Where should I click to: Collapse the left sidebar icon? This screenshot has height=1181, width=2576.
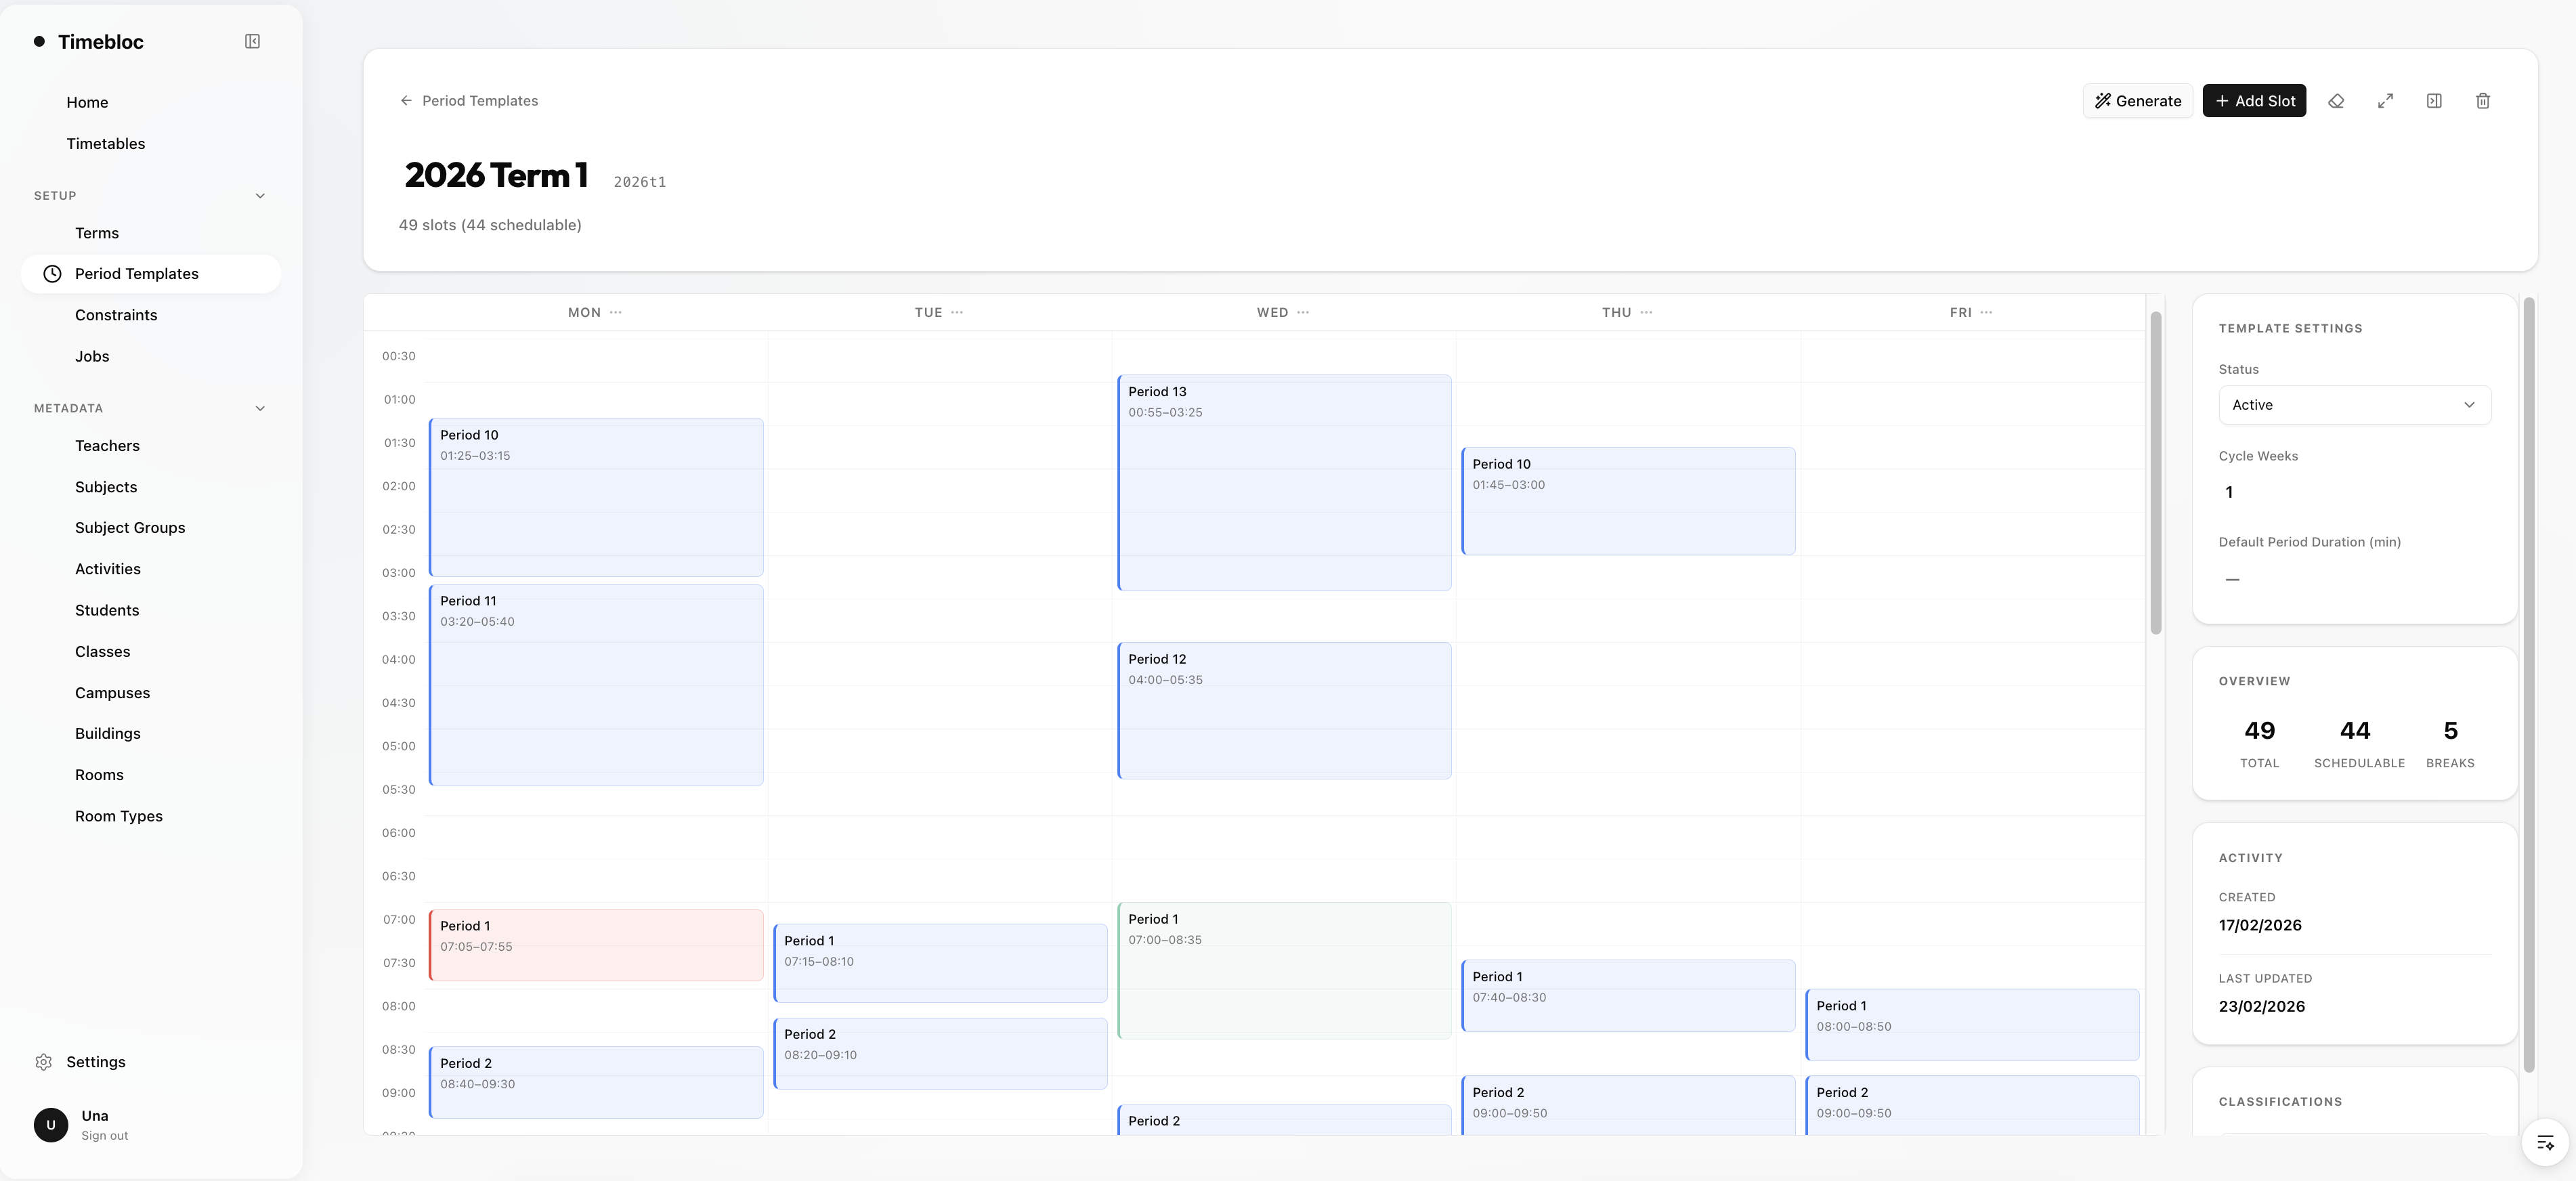click(252, 41)
